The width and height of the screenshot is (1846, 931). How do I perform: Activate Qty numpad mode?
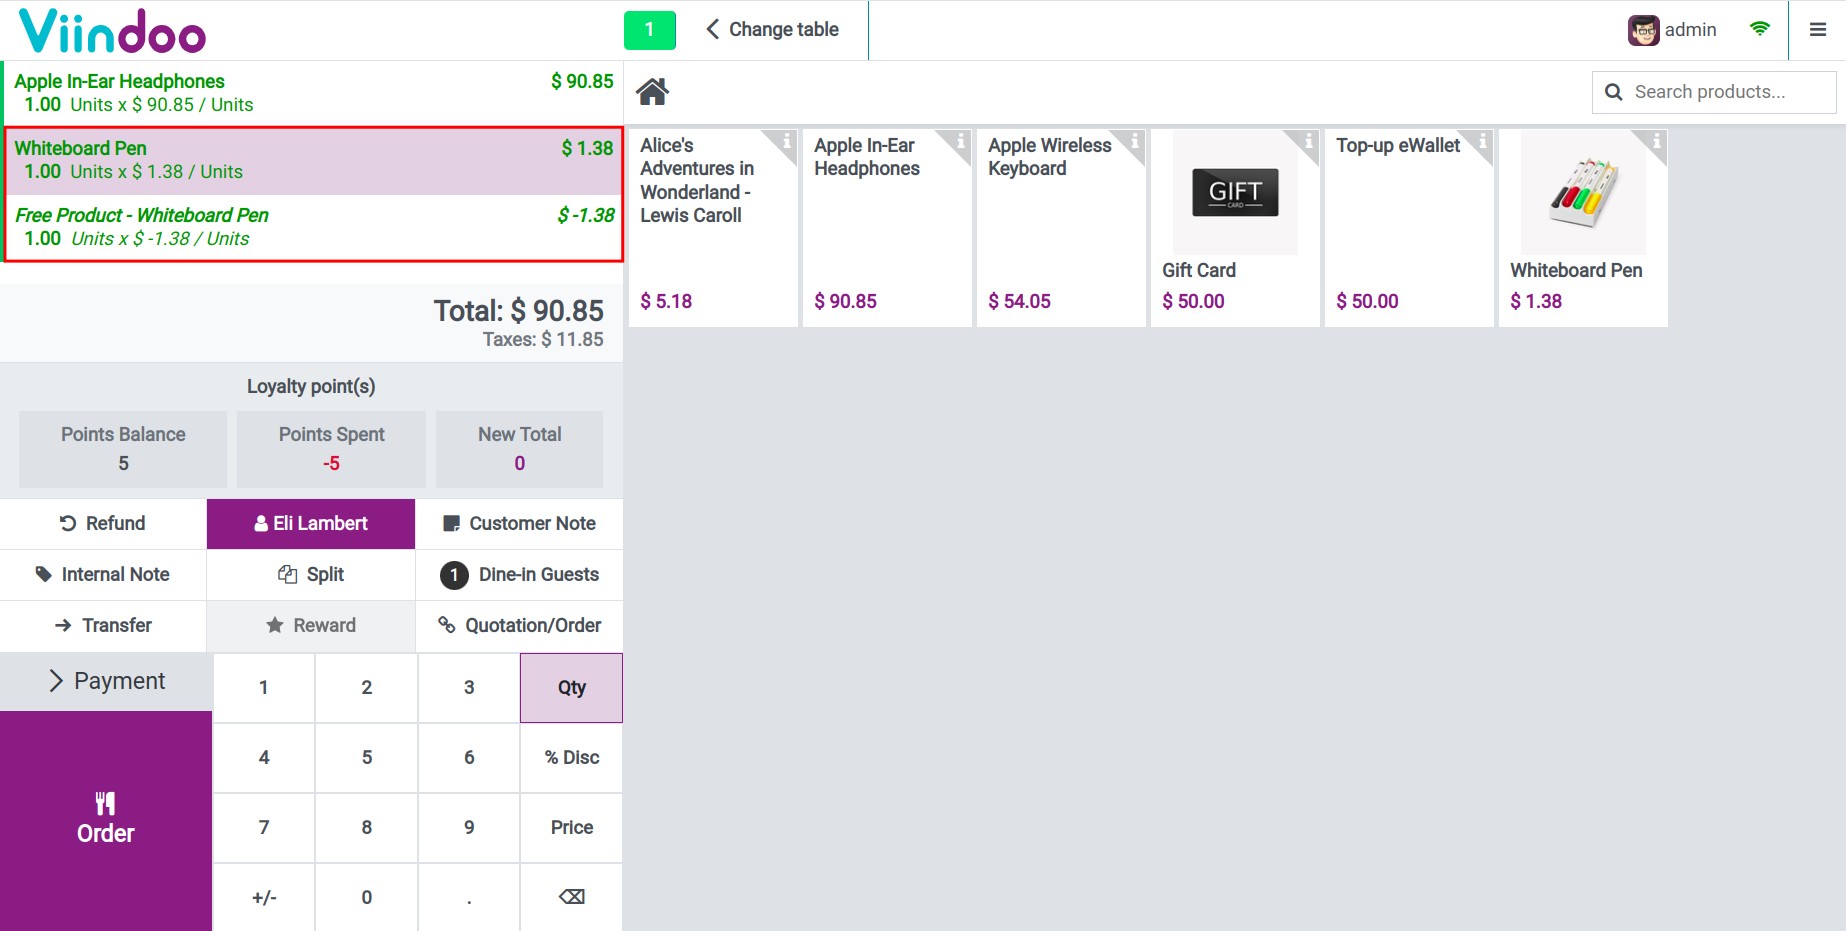[x=572, y=688]
